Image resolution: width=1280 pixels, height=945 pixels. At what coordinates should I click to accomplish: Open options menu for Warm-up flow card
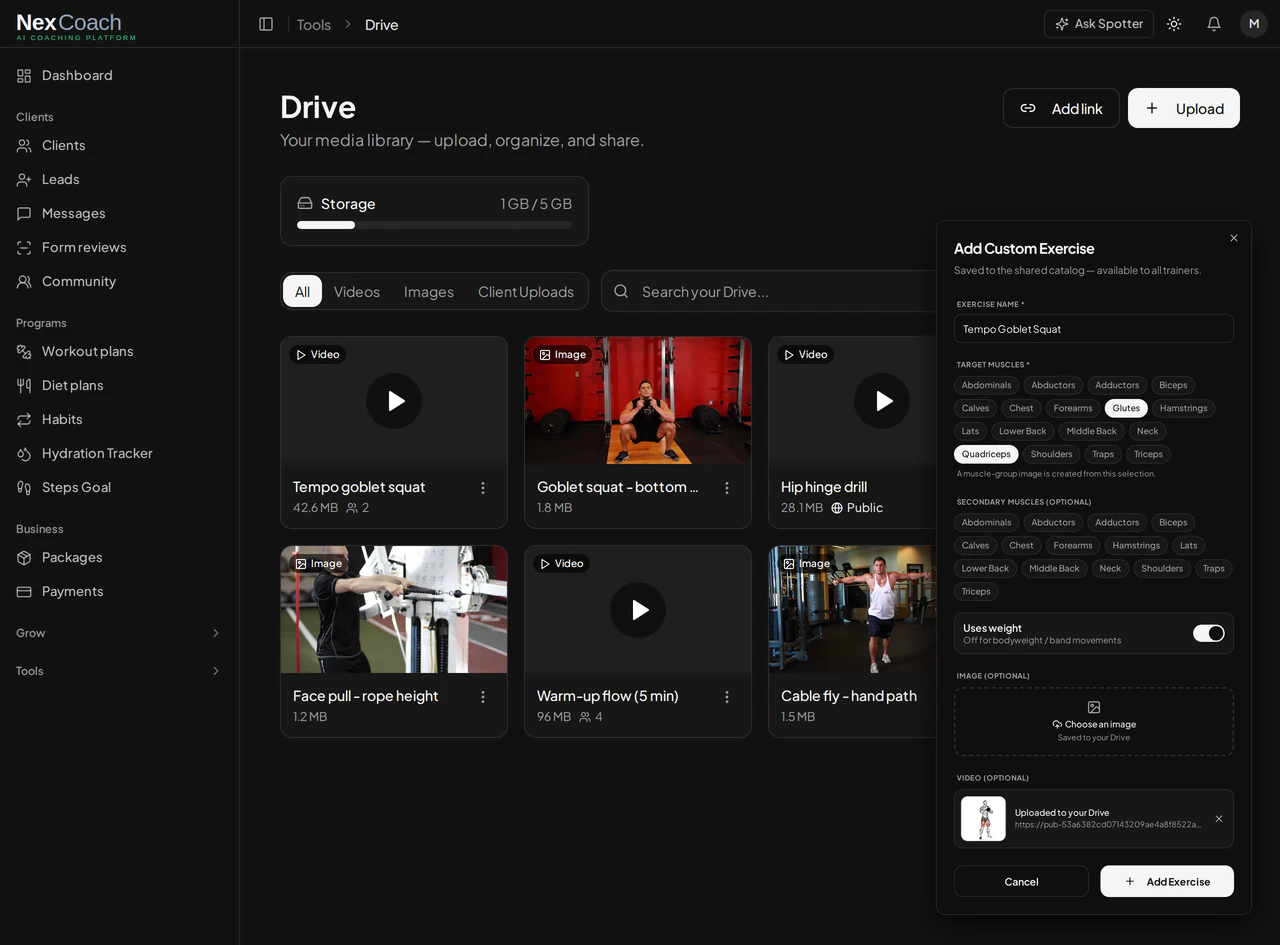[727, 697]
